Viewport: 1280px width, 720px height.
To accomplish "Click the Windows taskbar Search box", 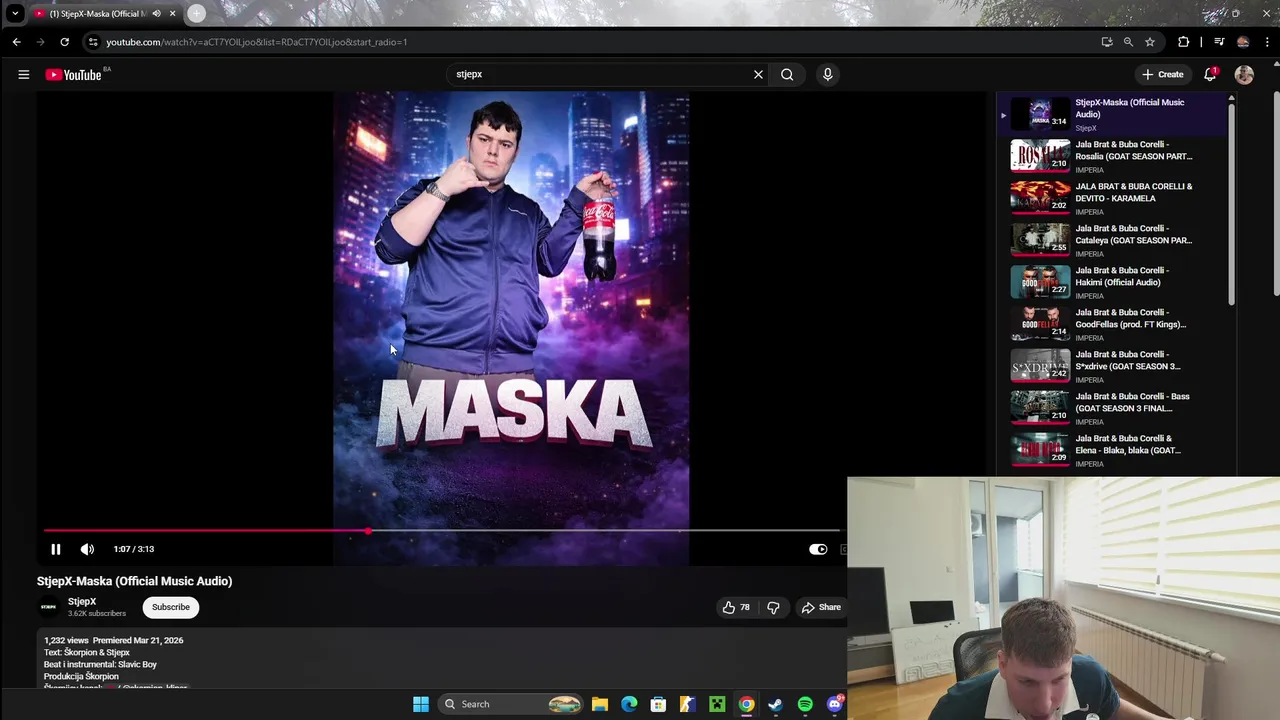I will (512, 704).
